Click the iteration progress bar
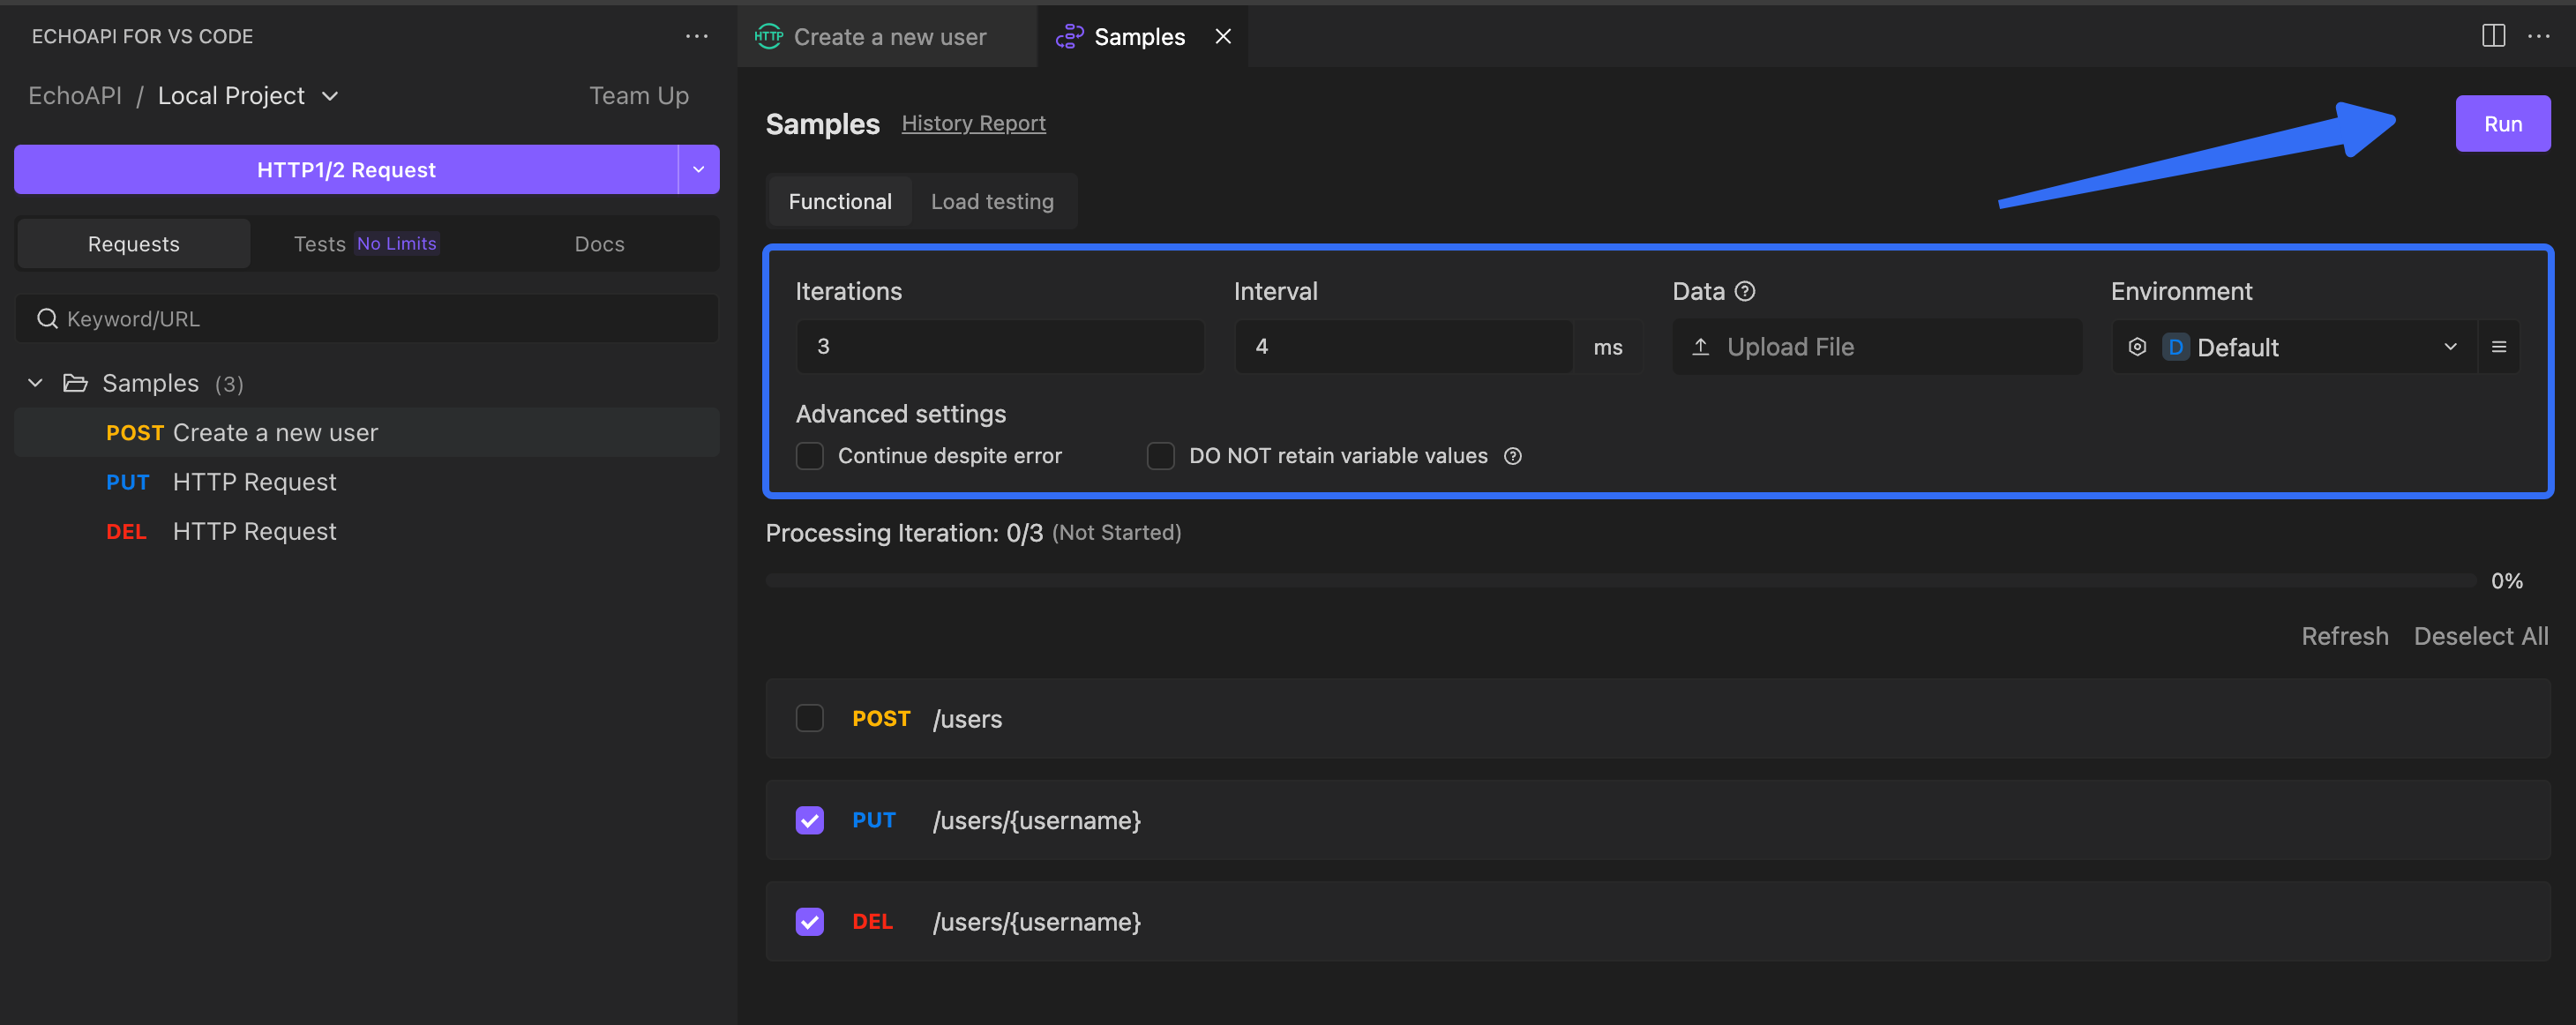This screenshot has height=1025, width=2576. point(1620,581)
